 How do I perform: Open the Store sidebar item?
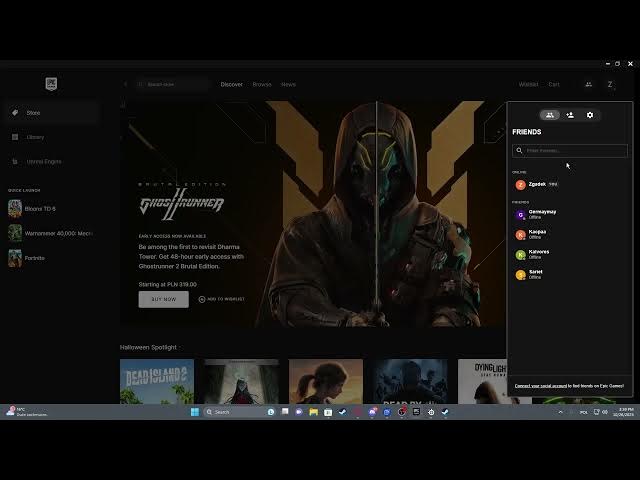51,113
